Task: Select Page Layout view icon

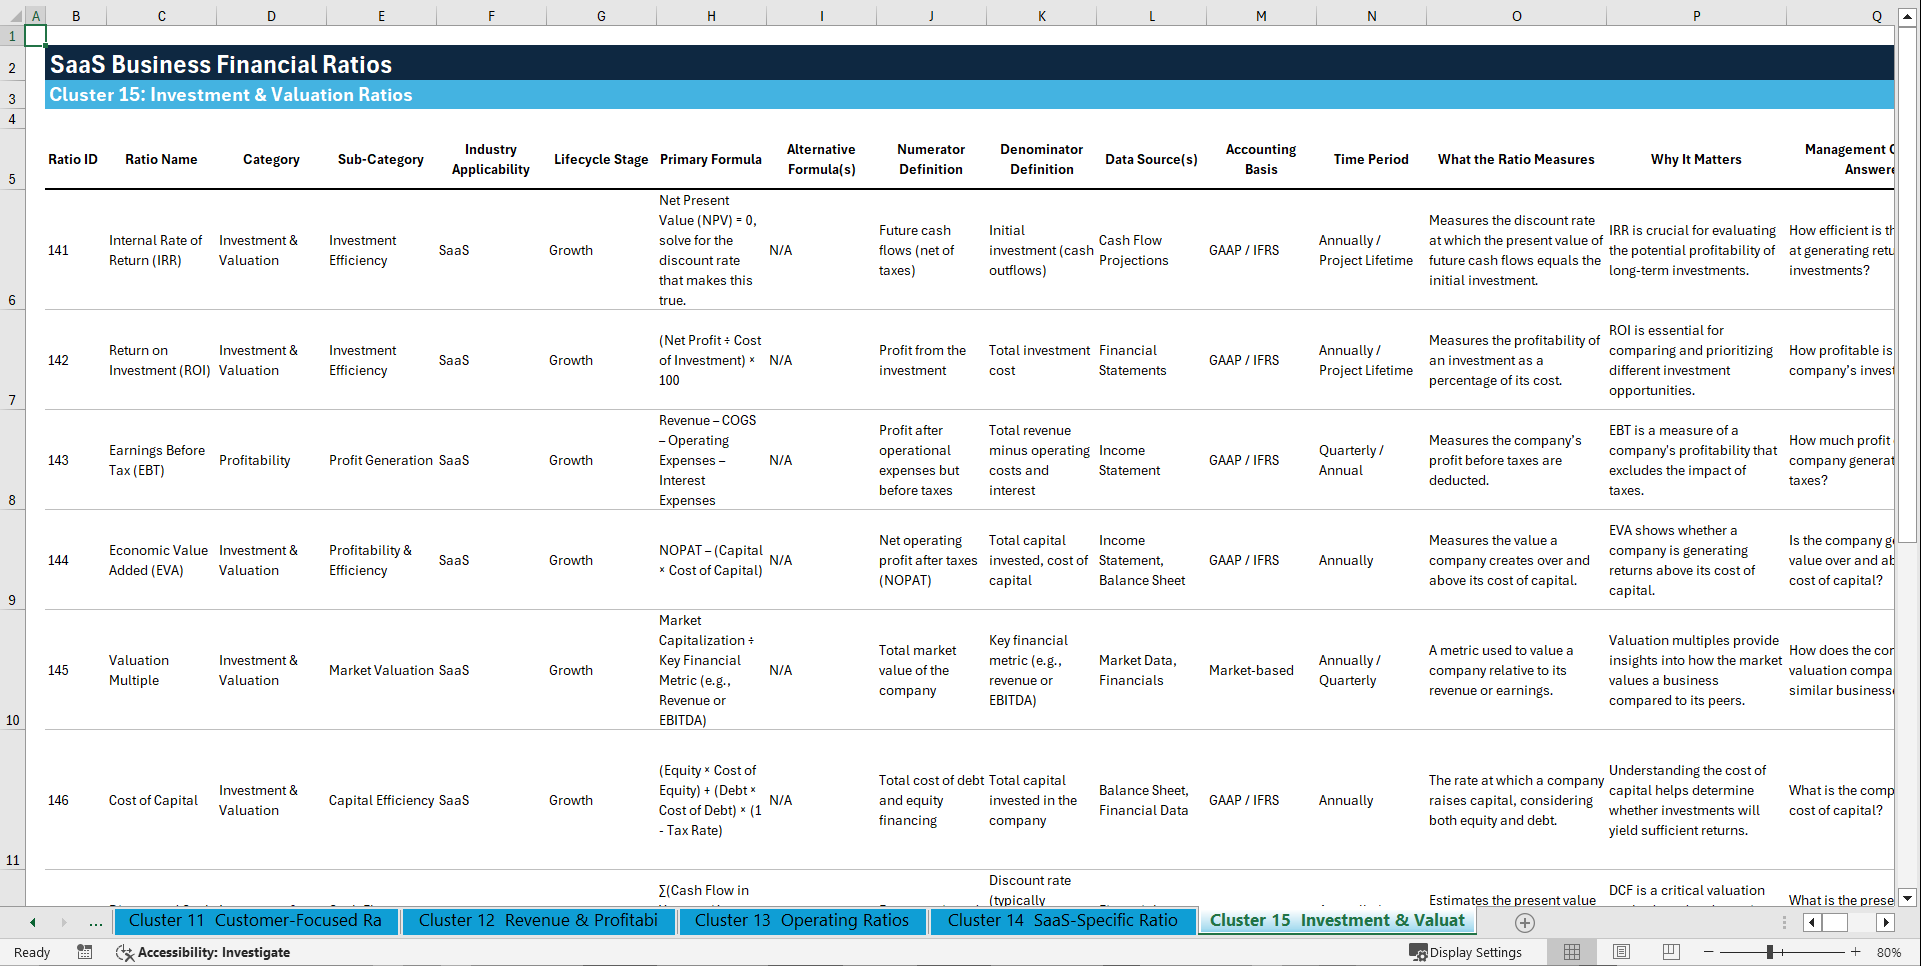Action: (x=1621, y=952)
